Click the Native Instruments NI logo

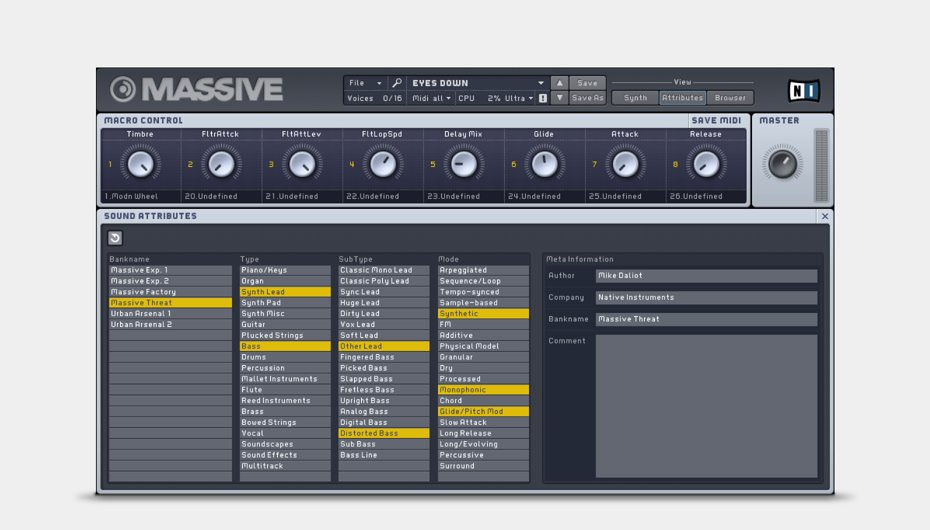pos(803,91)
